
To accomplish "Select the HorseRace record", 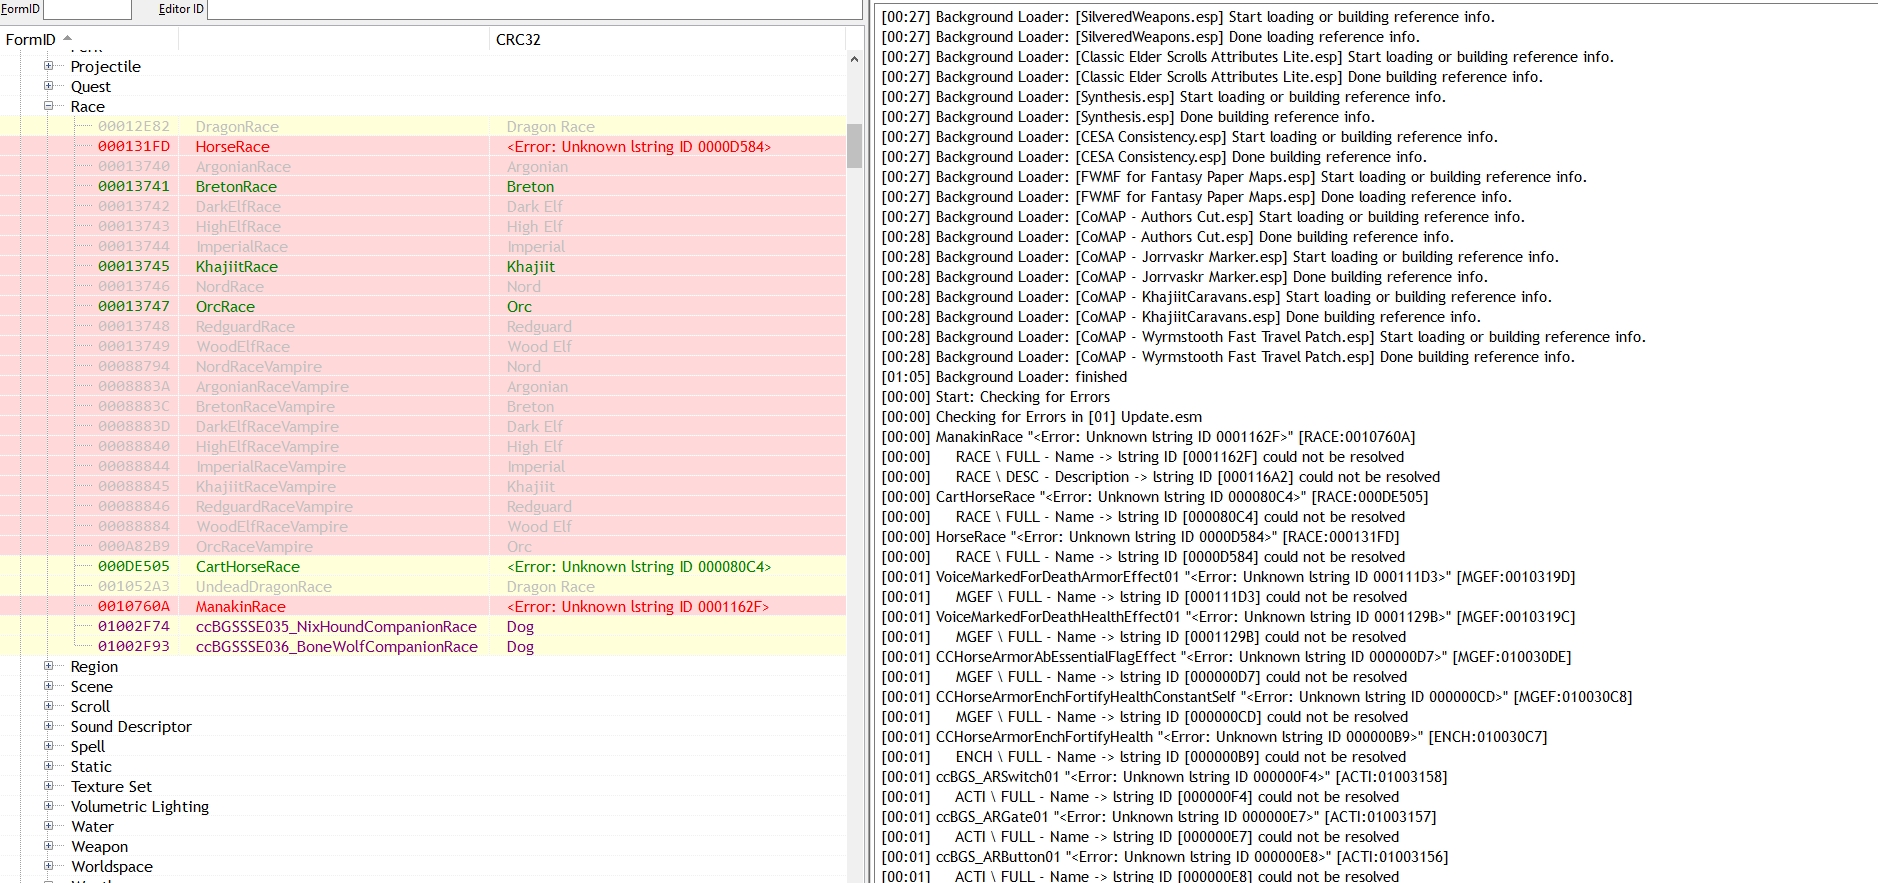I will pos(423,146).
